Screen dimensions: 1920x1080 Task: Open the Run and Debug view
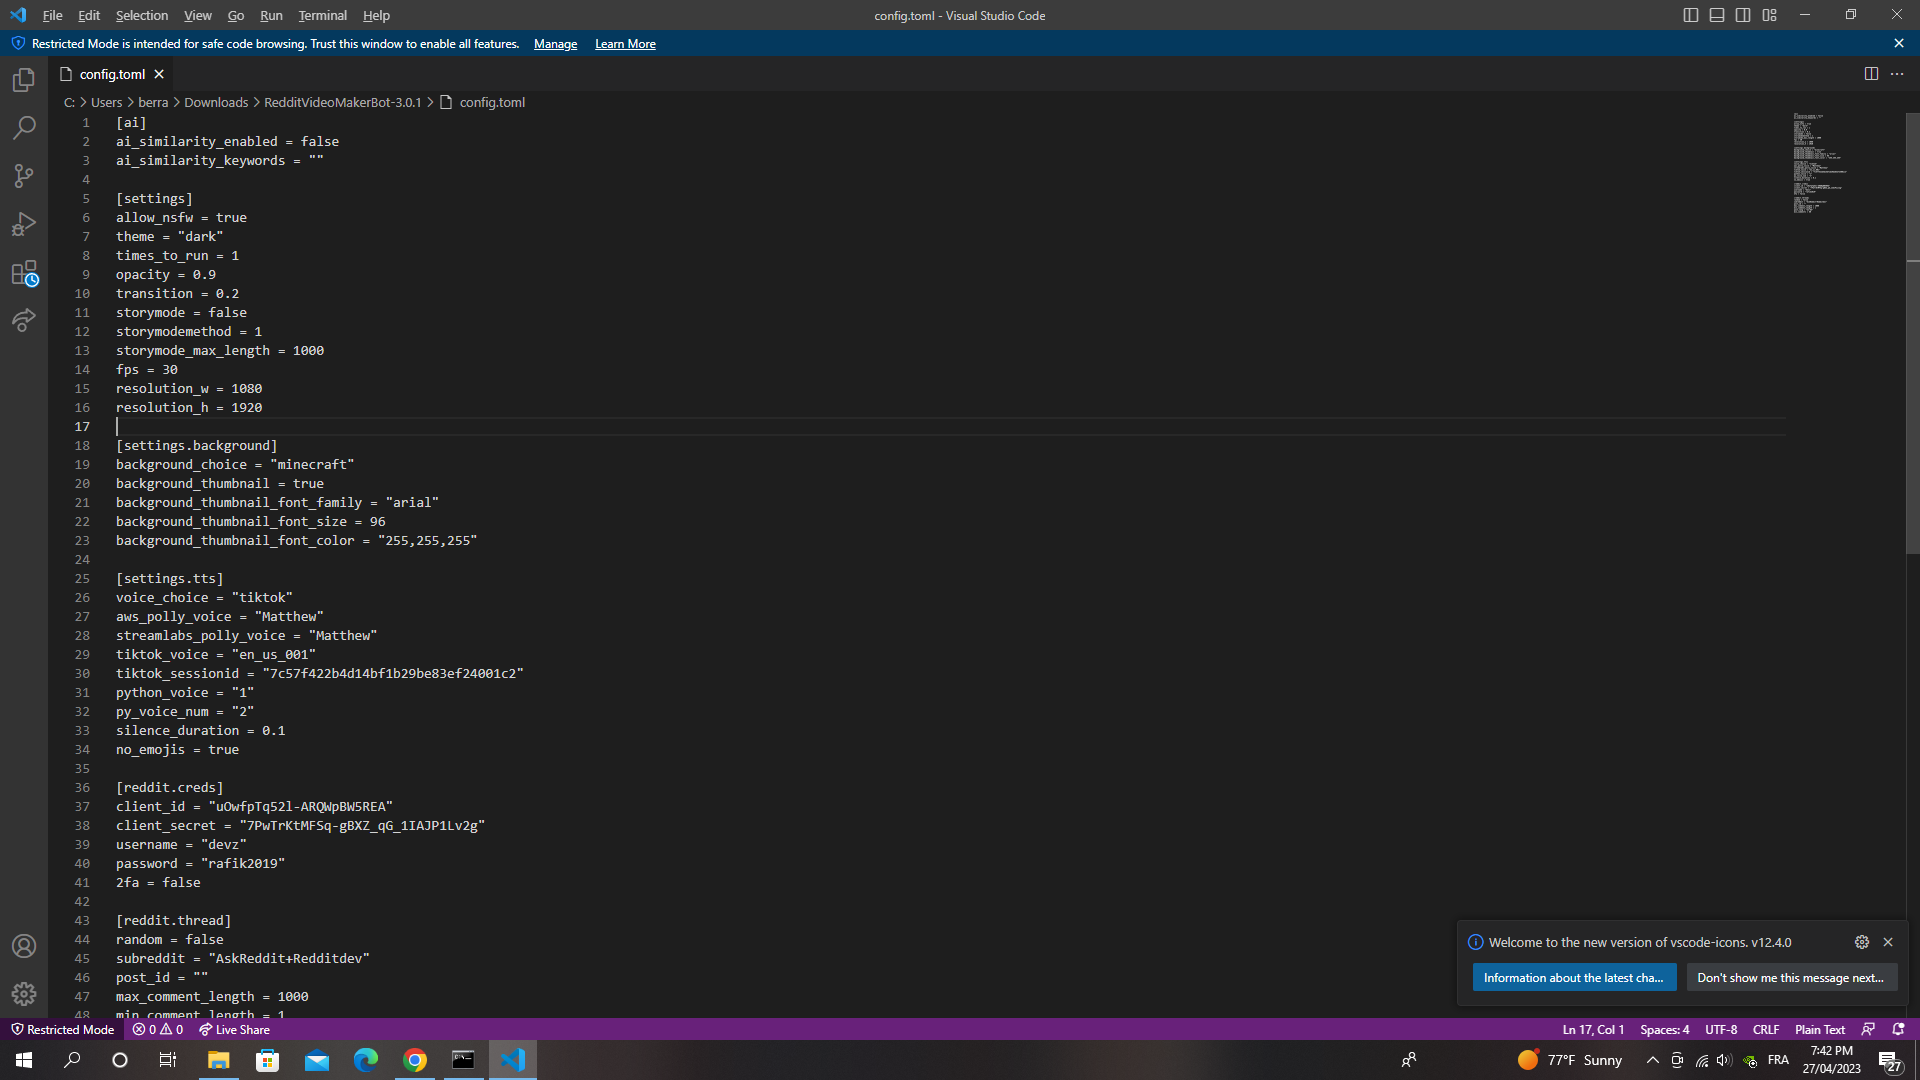click(24, 224)
